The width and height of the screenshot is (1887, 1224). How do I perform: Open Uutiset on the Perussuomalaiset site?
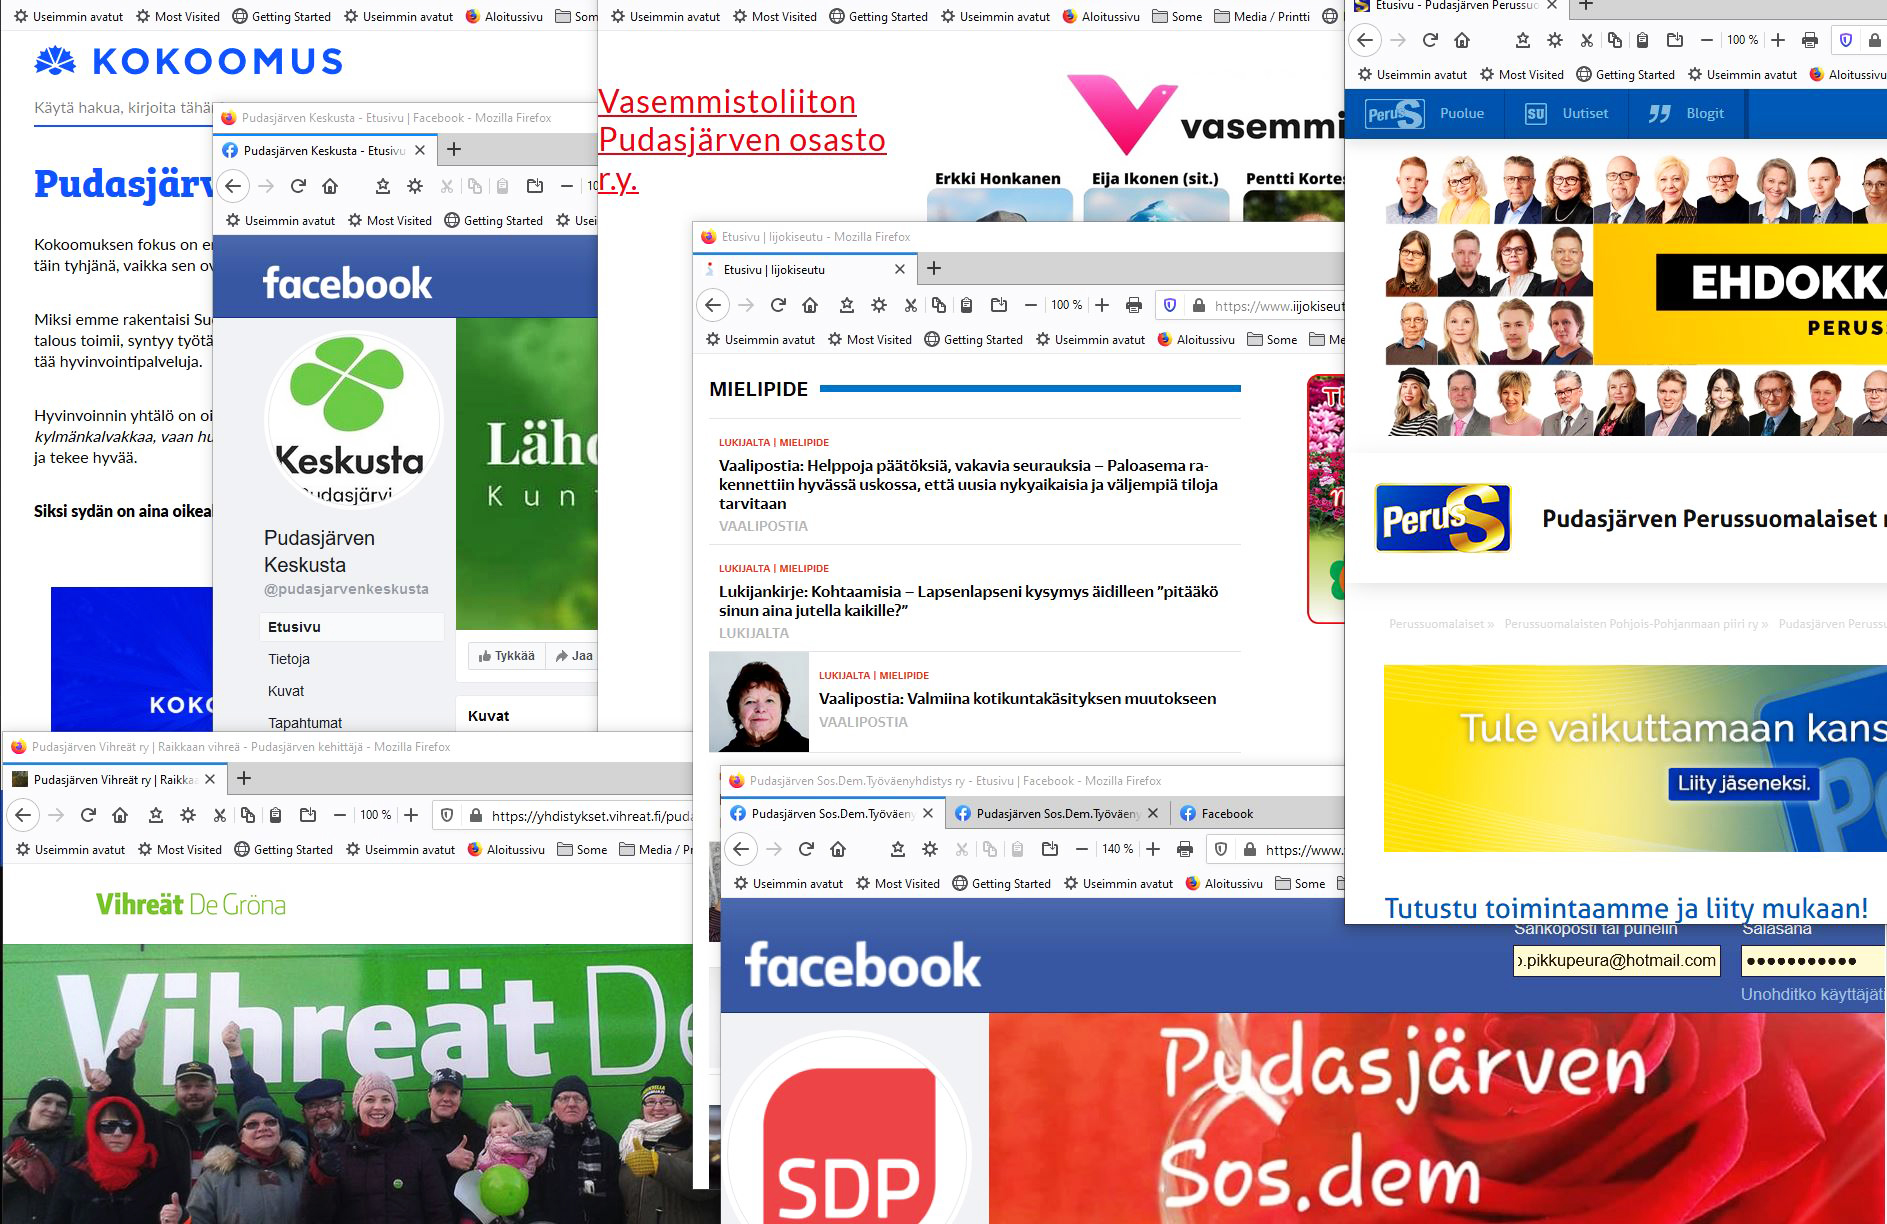pyautogui.click(x=1585, y=113)
